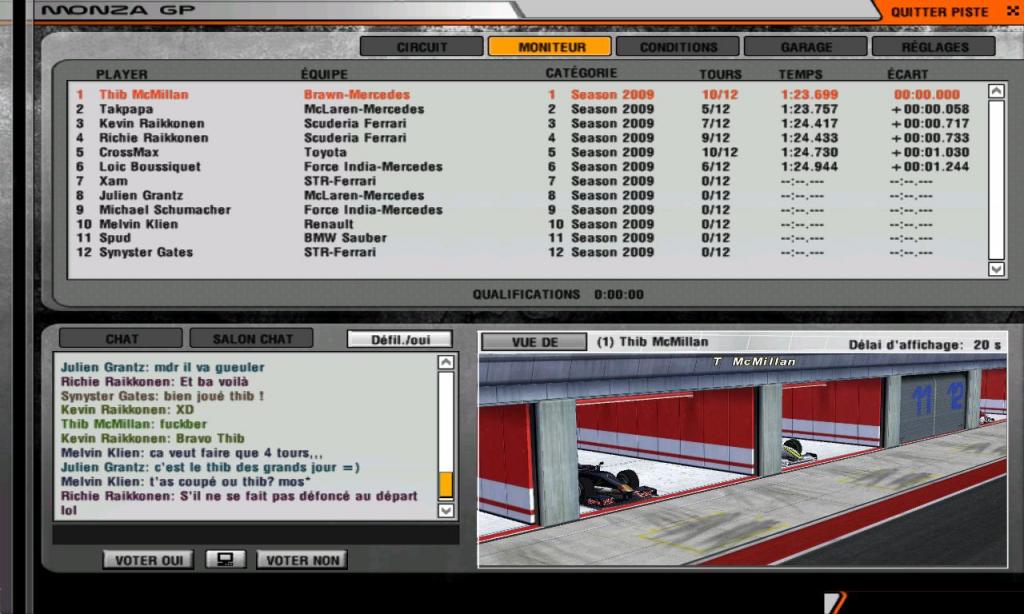Open the Réglages tab
The height and width of the screenshot is (614, 1024).
(x=934, y=47)
